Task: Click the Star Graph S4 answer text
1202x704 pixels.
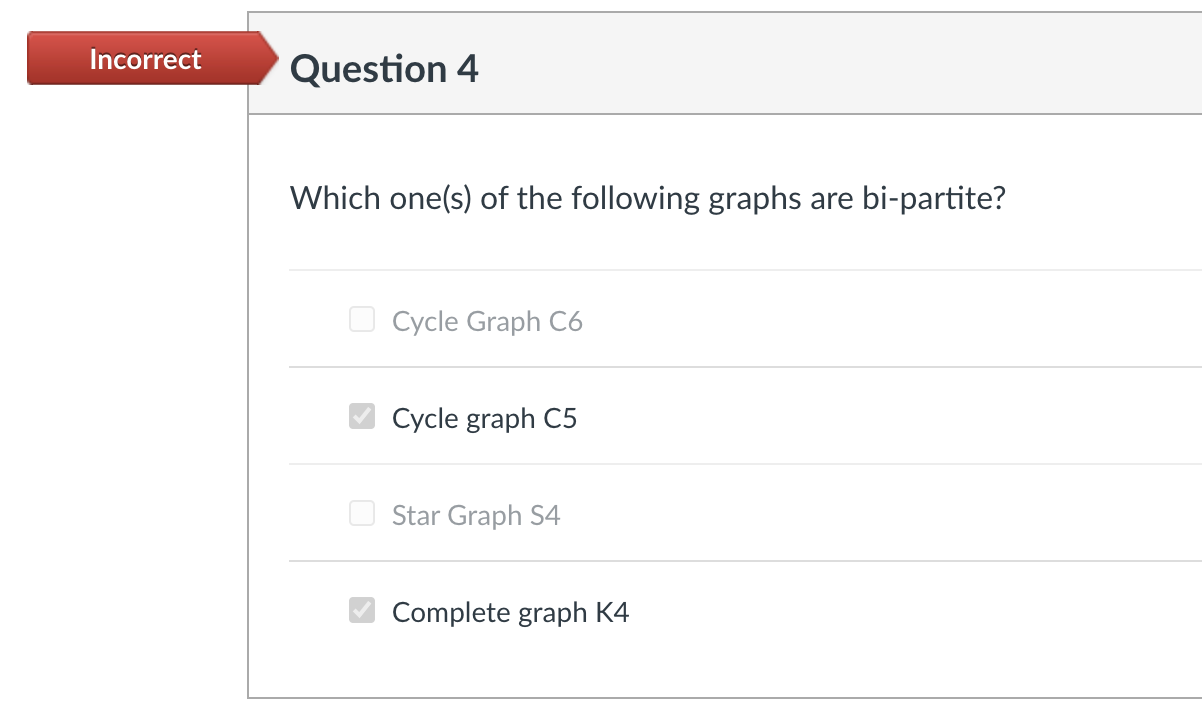Action: click(x=476, y=514)
